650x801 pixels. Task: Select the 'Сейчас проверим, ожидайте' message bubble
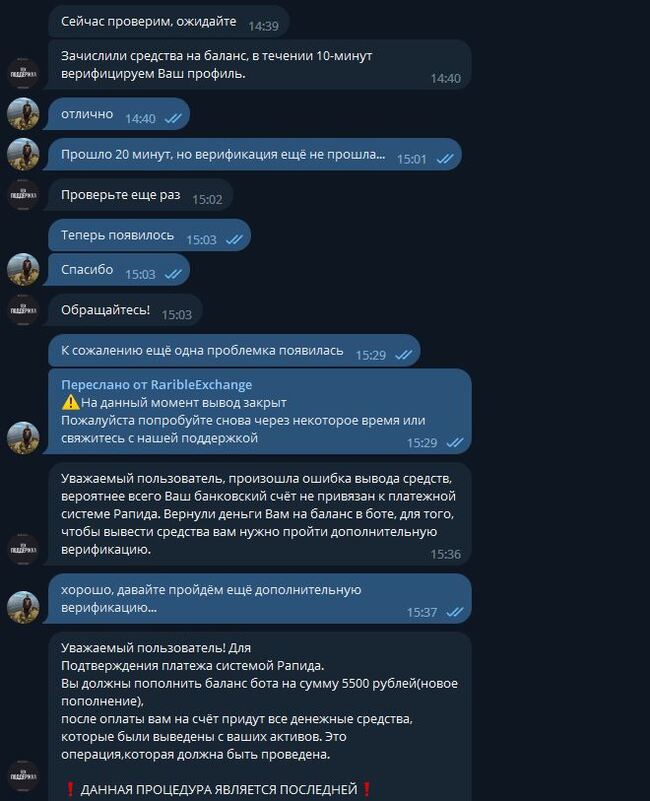tap(169, 21)
